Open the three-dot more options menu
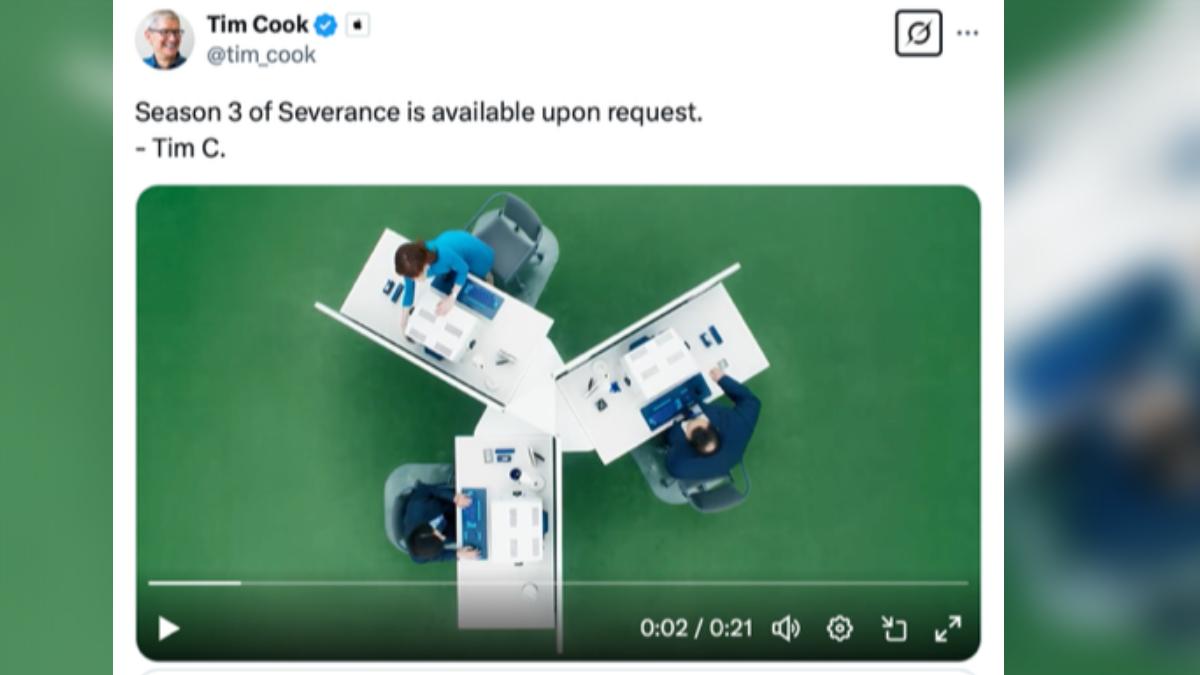Viewport: 1200px width, 675px height. (967, 33)
